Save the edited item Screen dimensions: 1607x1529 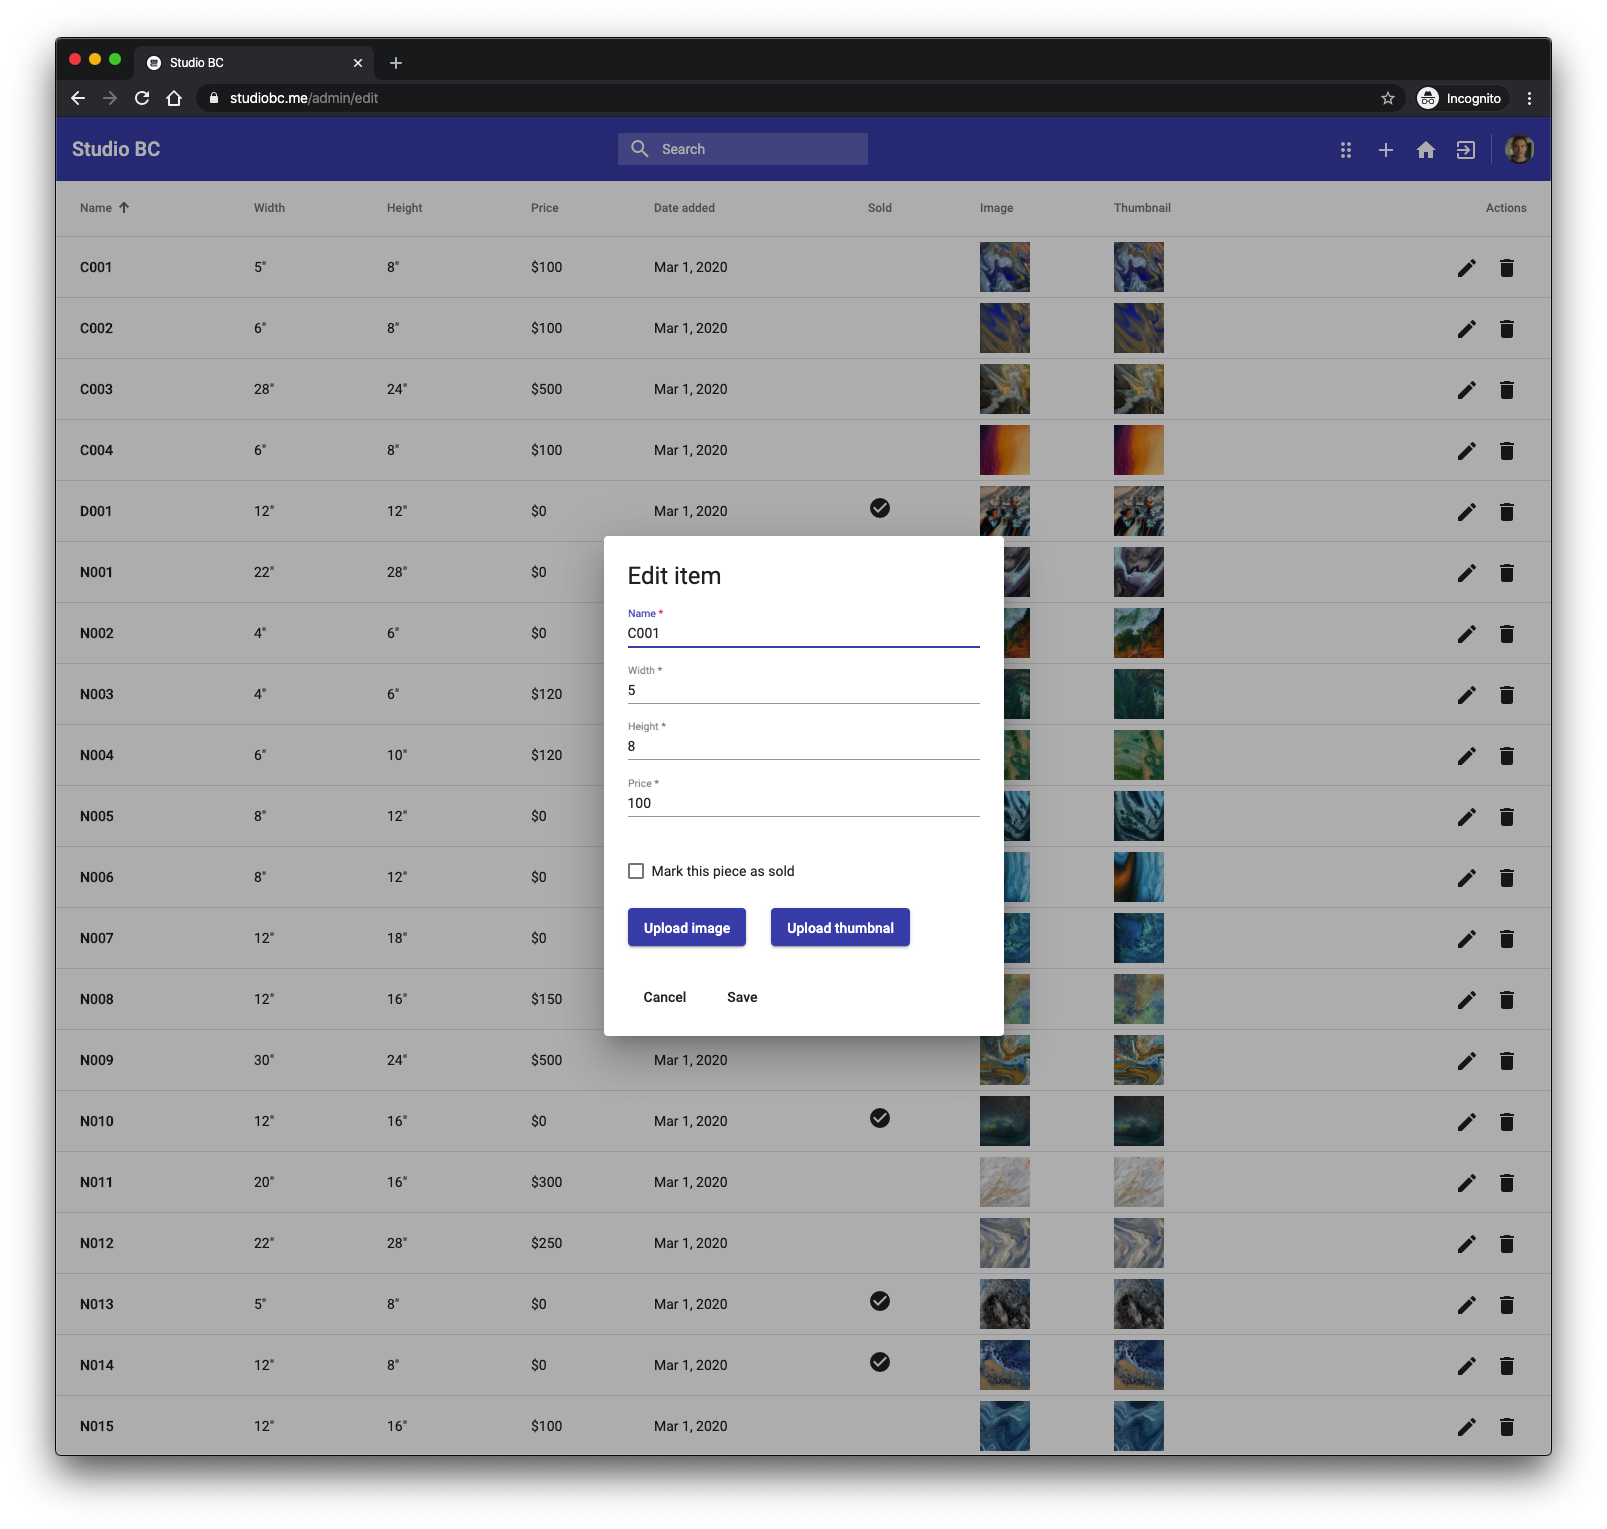[x=742, y=997]
